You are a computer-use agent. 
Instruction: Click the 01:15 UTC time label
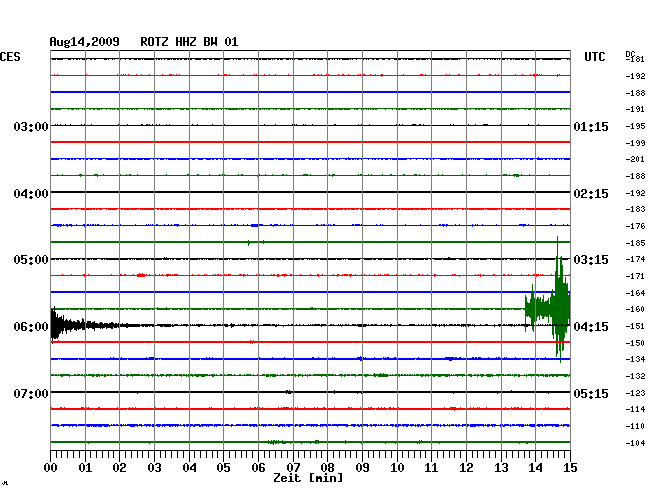pyautogui.click(x=591, y=126)
